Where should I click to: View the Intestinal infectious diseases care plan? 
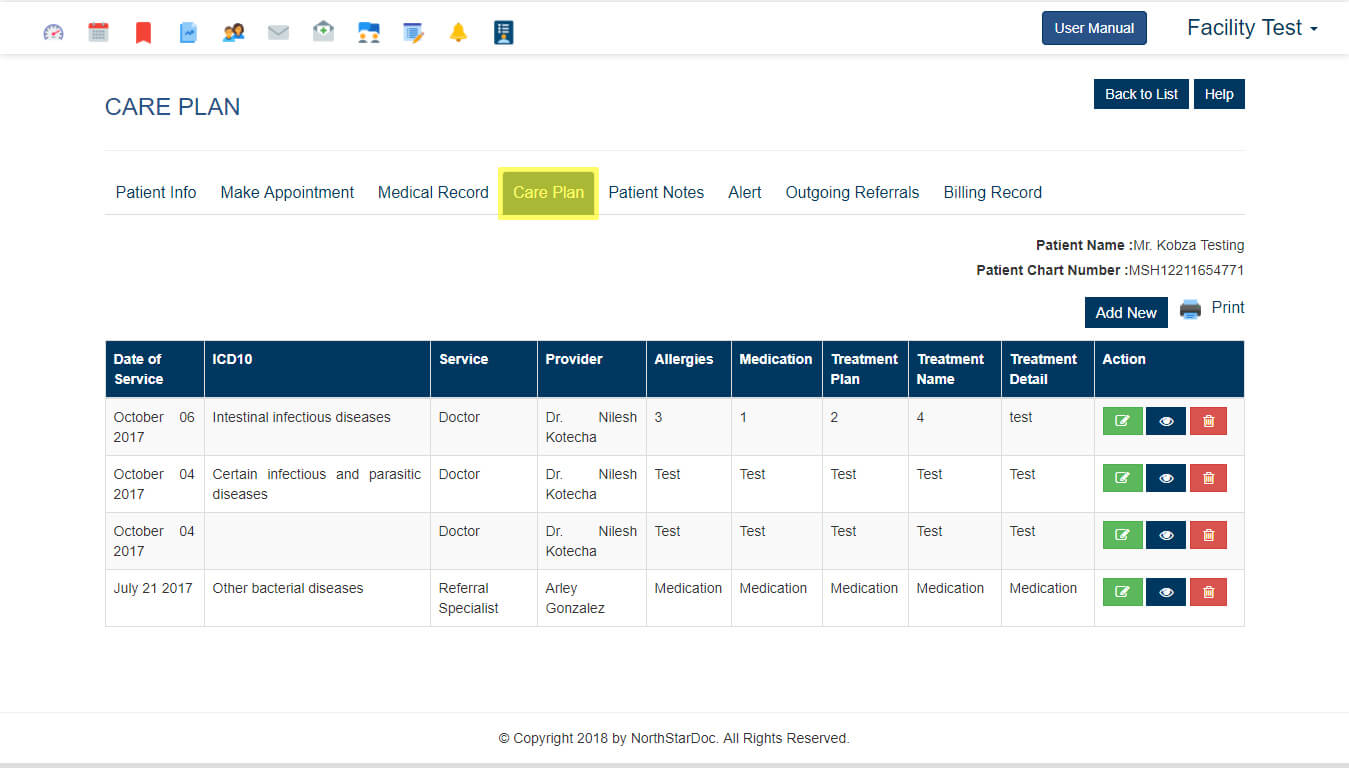tap(1165, 421)
